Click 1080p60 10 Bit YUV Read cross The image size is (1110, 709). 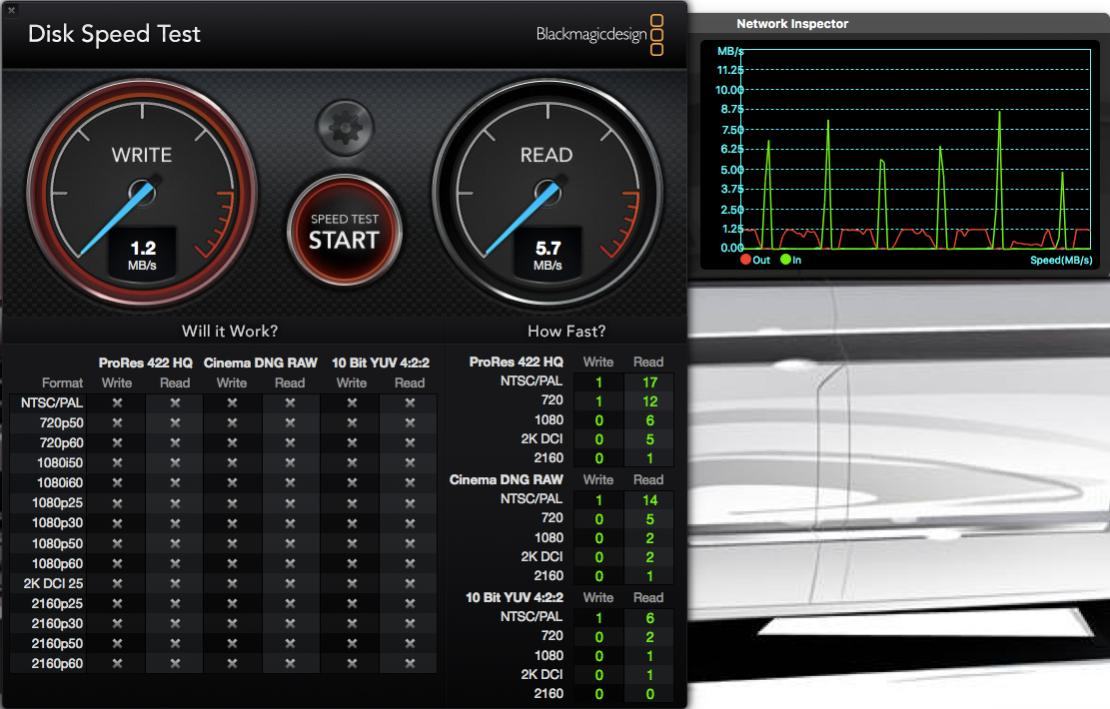coord(410,563)
